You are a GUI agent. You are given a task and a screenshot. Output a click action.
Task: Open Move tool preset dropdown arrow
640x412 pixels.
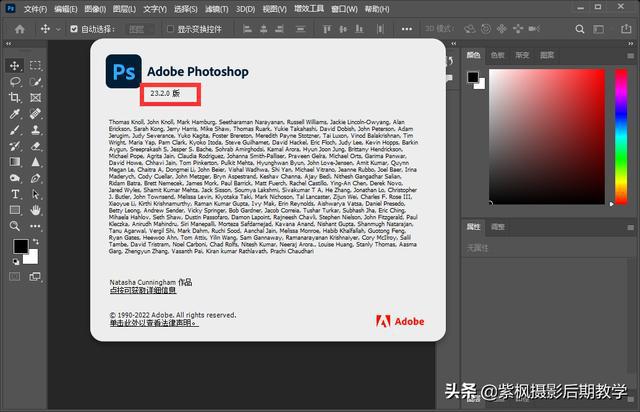click(x=58, y=29)
